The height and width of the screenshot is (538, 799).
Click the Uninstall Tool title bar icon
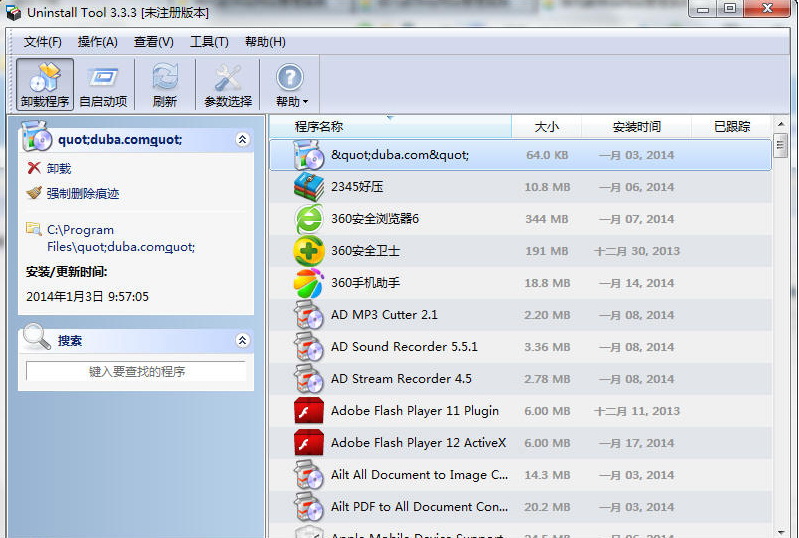click(13, 12)
